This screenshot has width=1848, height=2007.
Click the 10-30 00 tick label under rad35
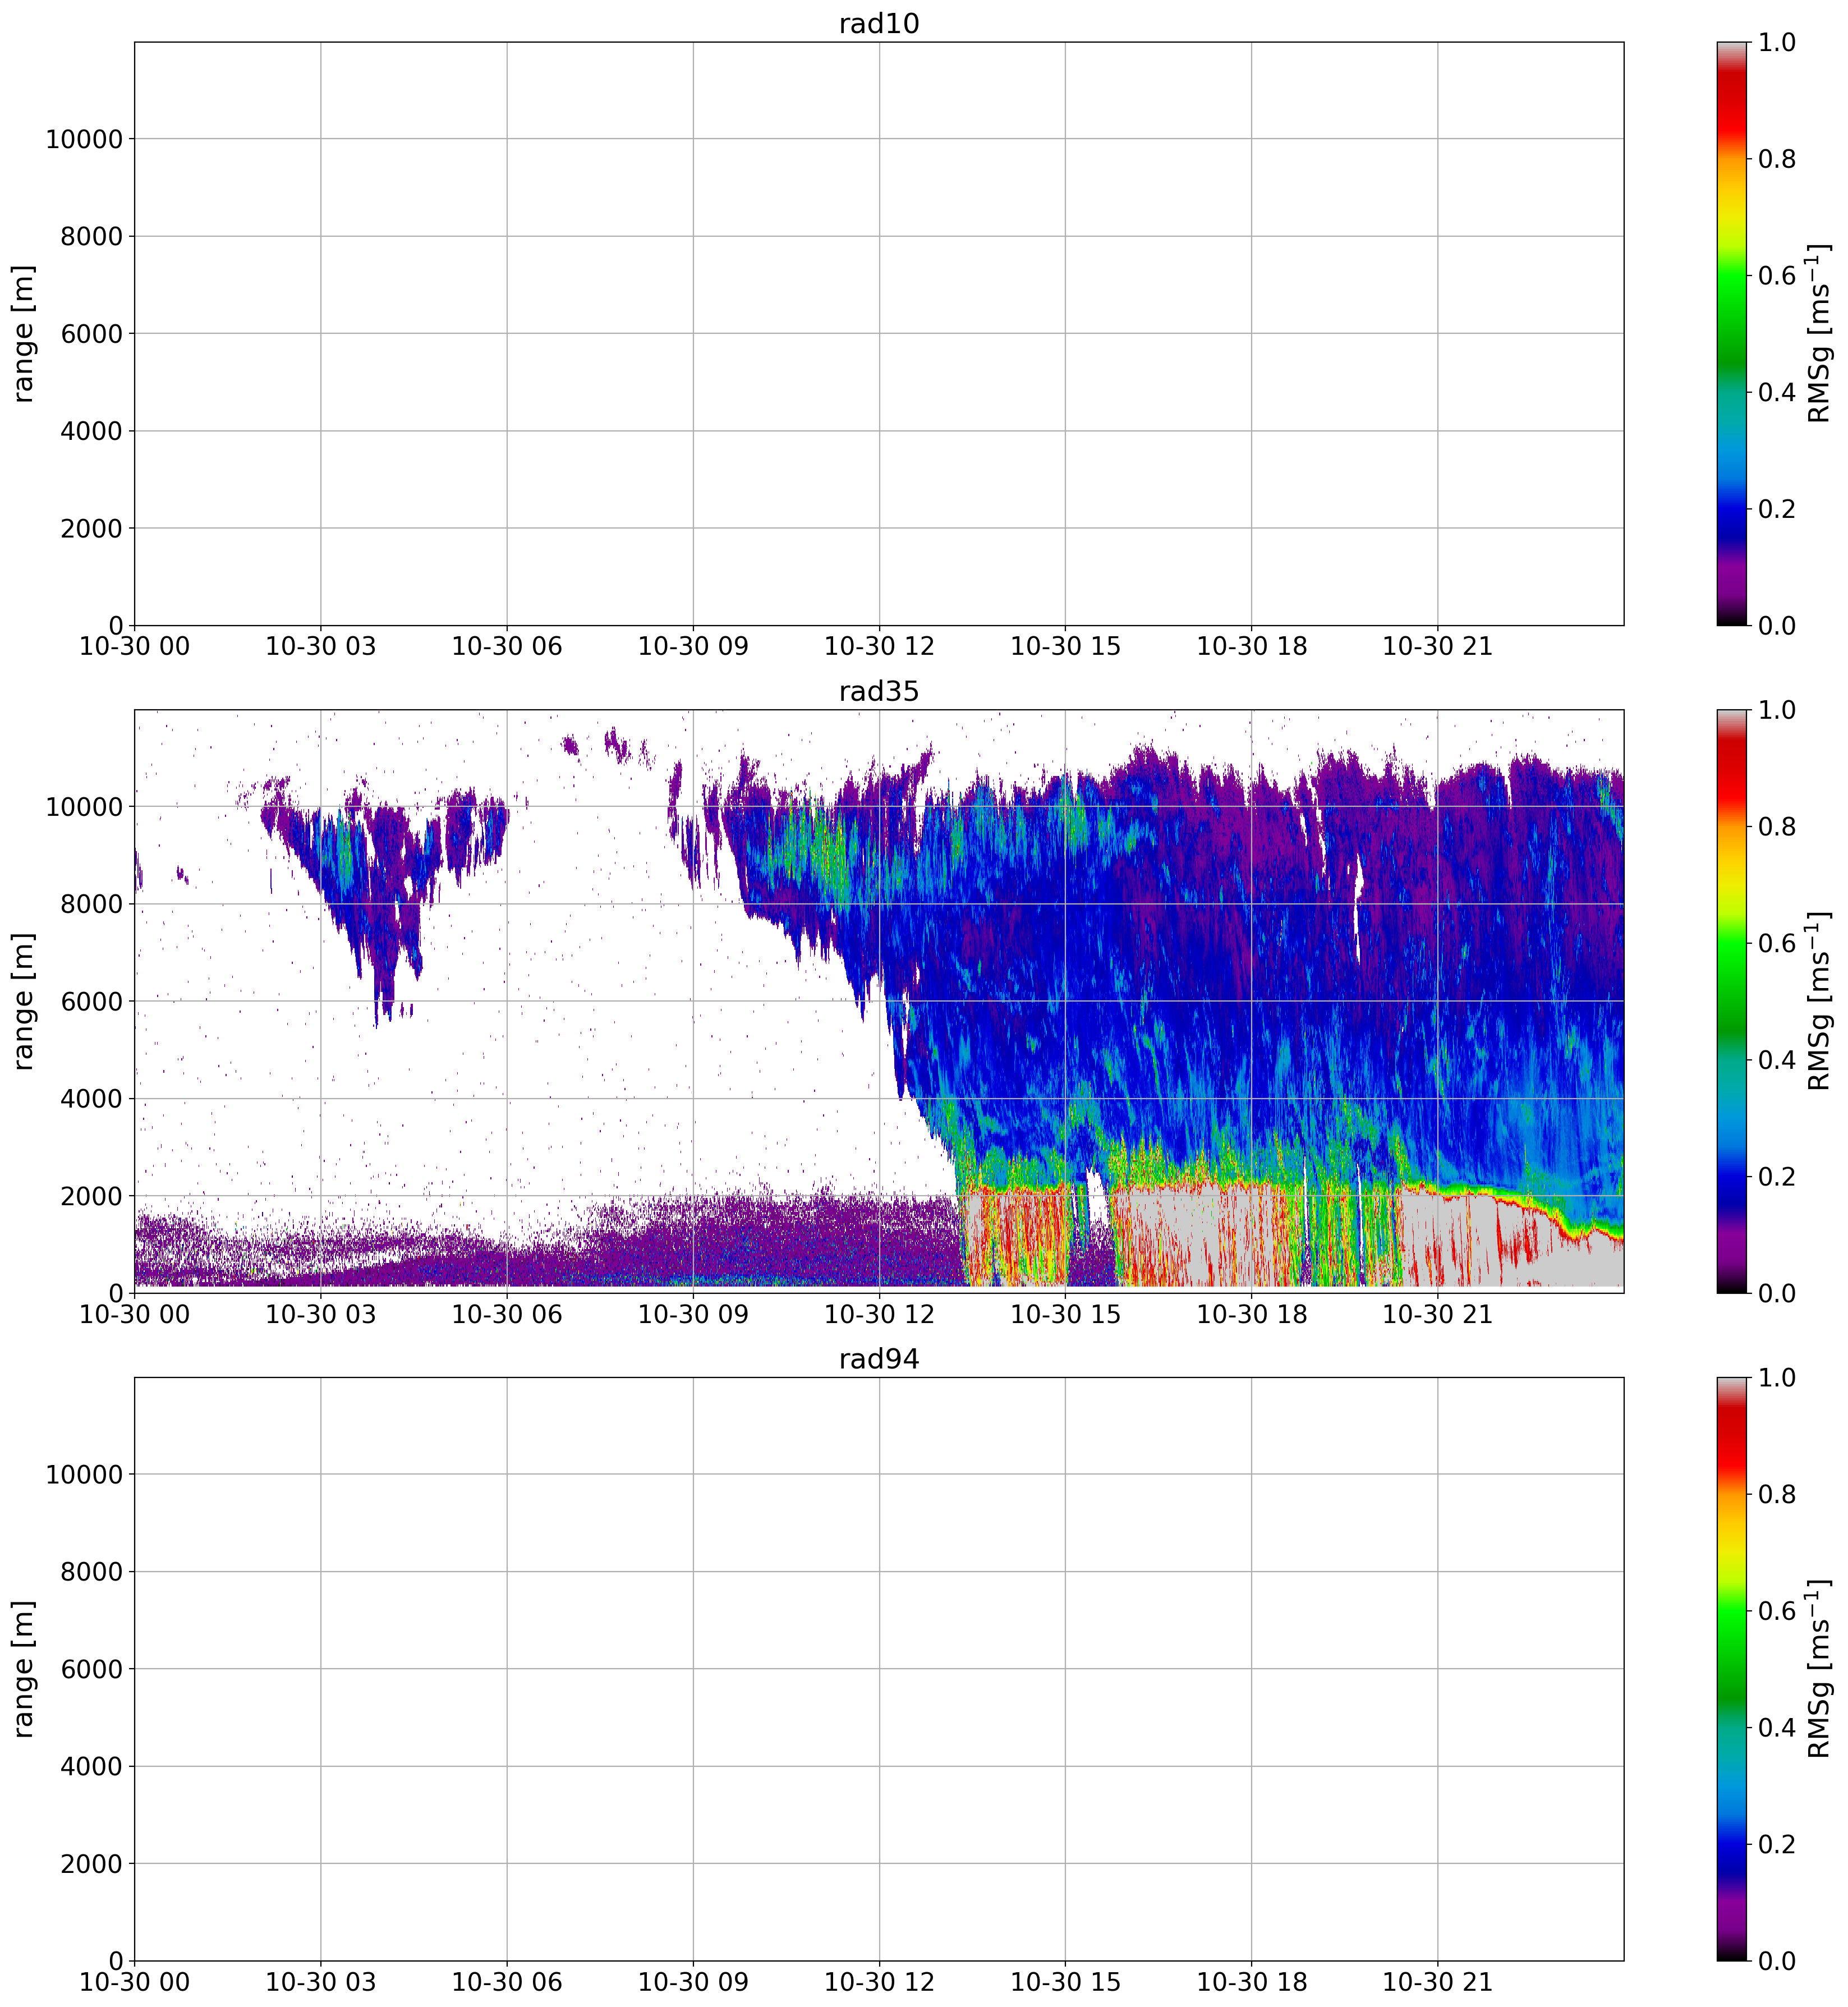point(134,1314)
